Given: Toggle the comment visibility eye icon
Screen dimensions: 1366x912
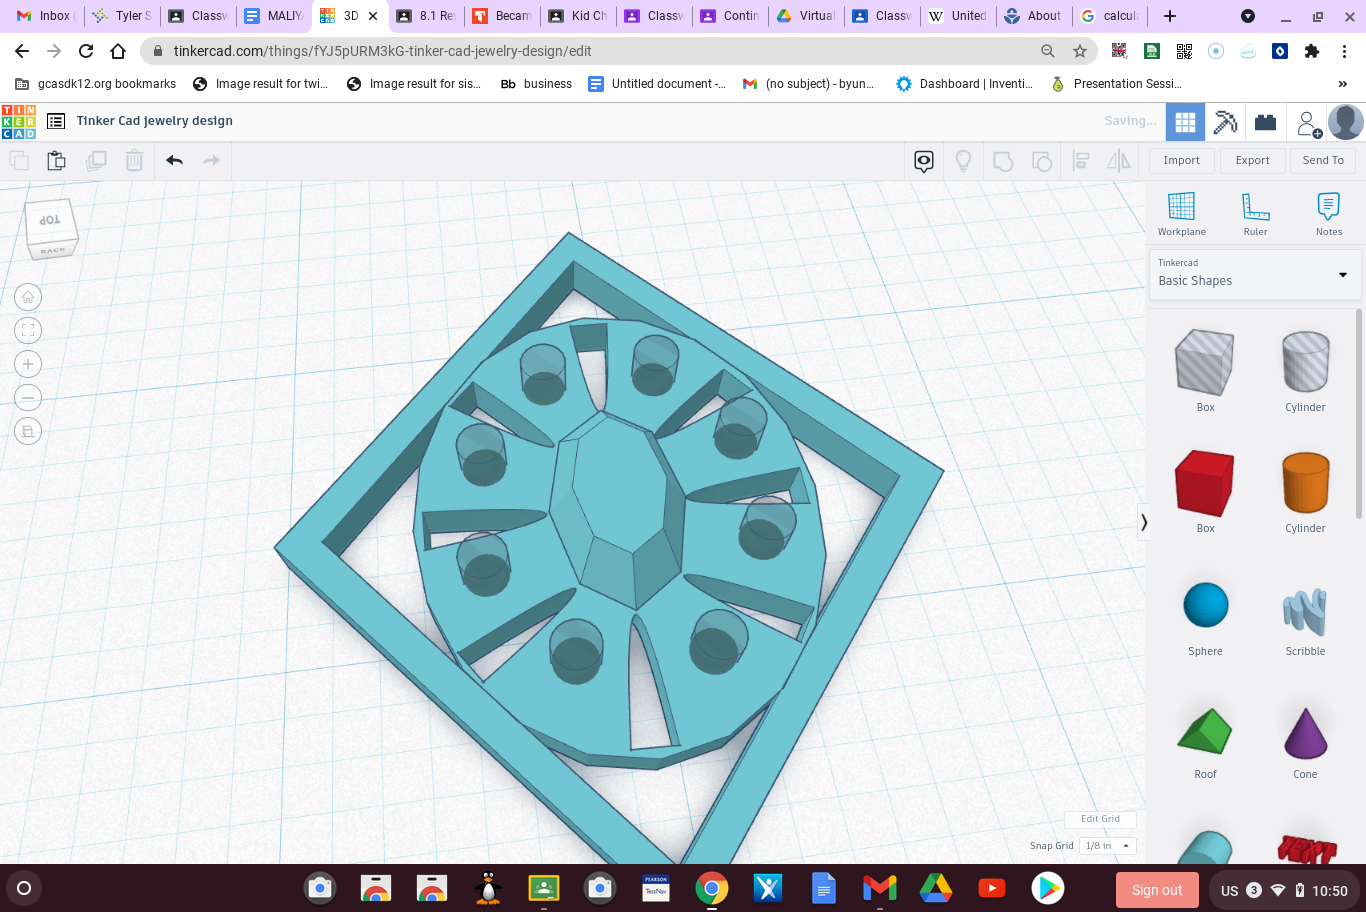Looking at the screenshot, I should (x=923, y=160).
